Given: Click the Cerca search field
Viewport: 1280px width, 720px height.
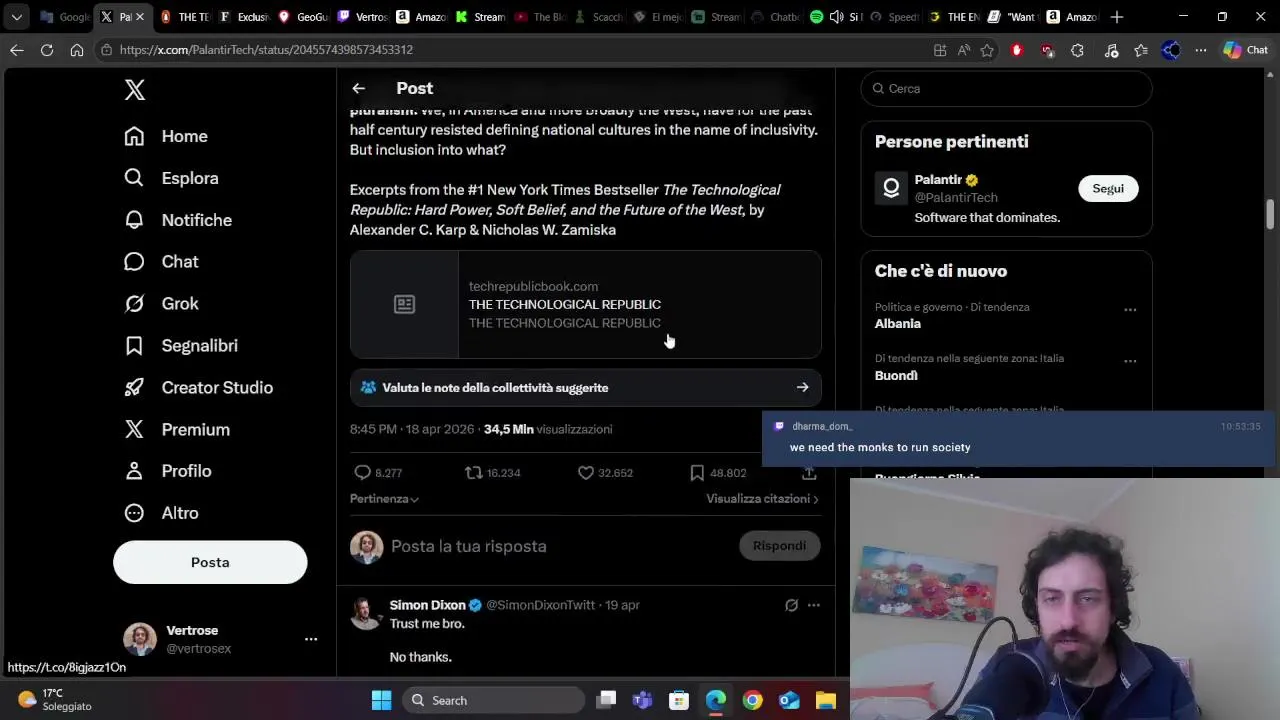Looking at the screenshot, I should pos(1006,89).
